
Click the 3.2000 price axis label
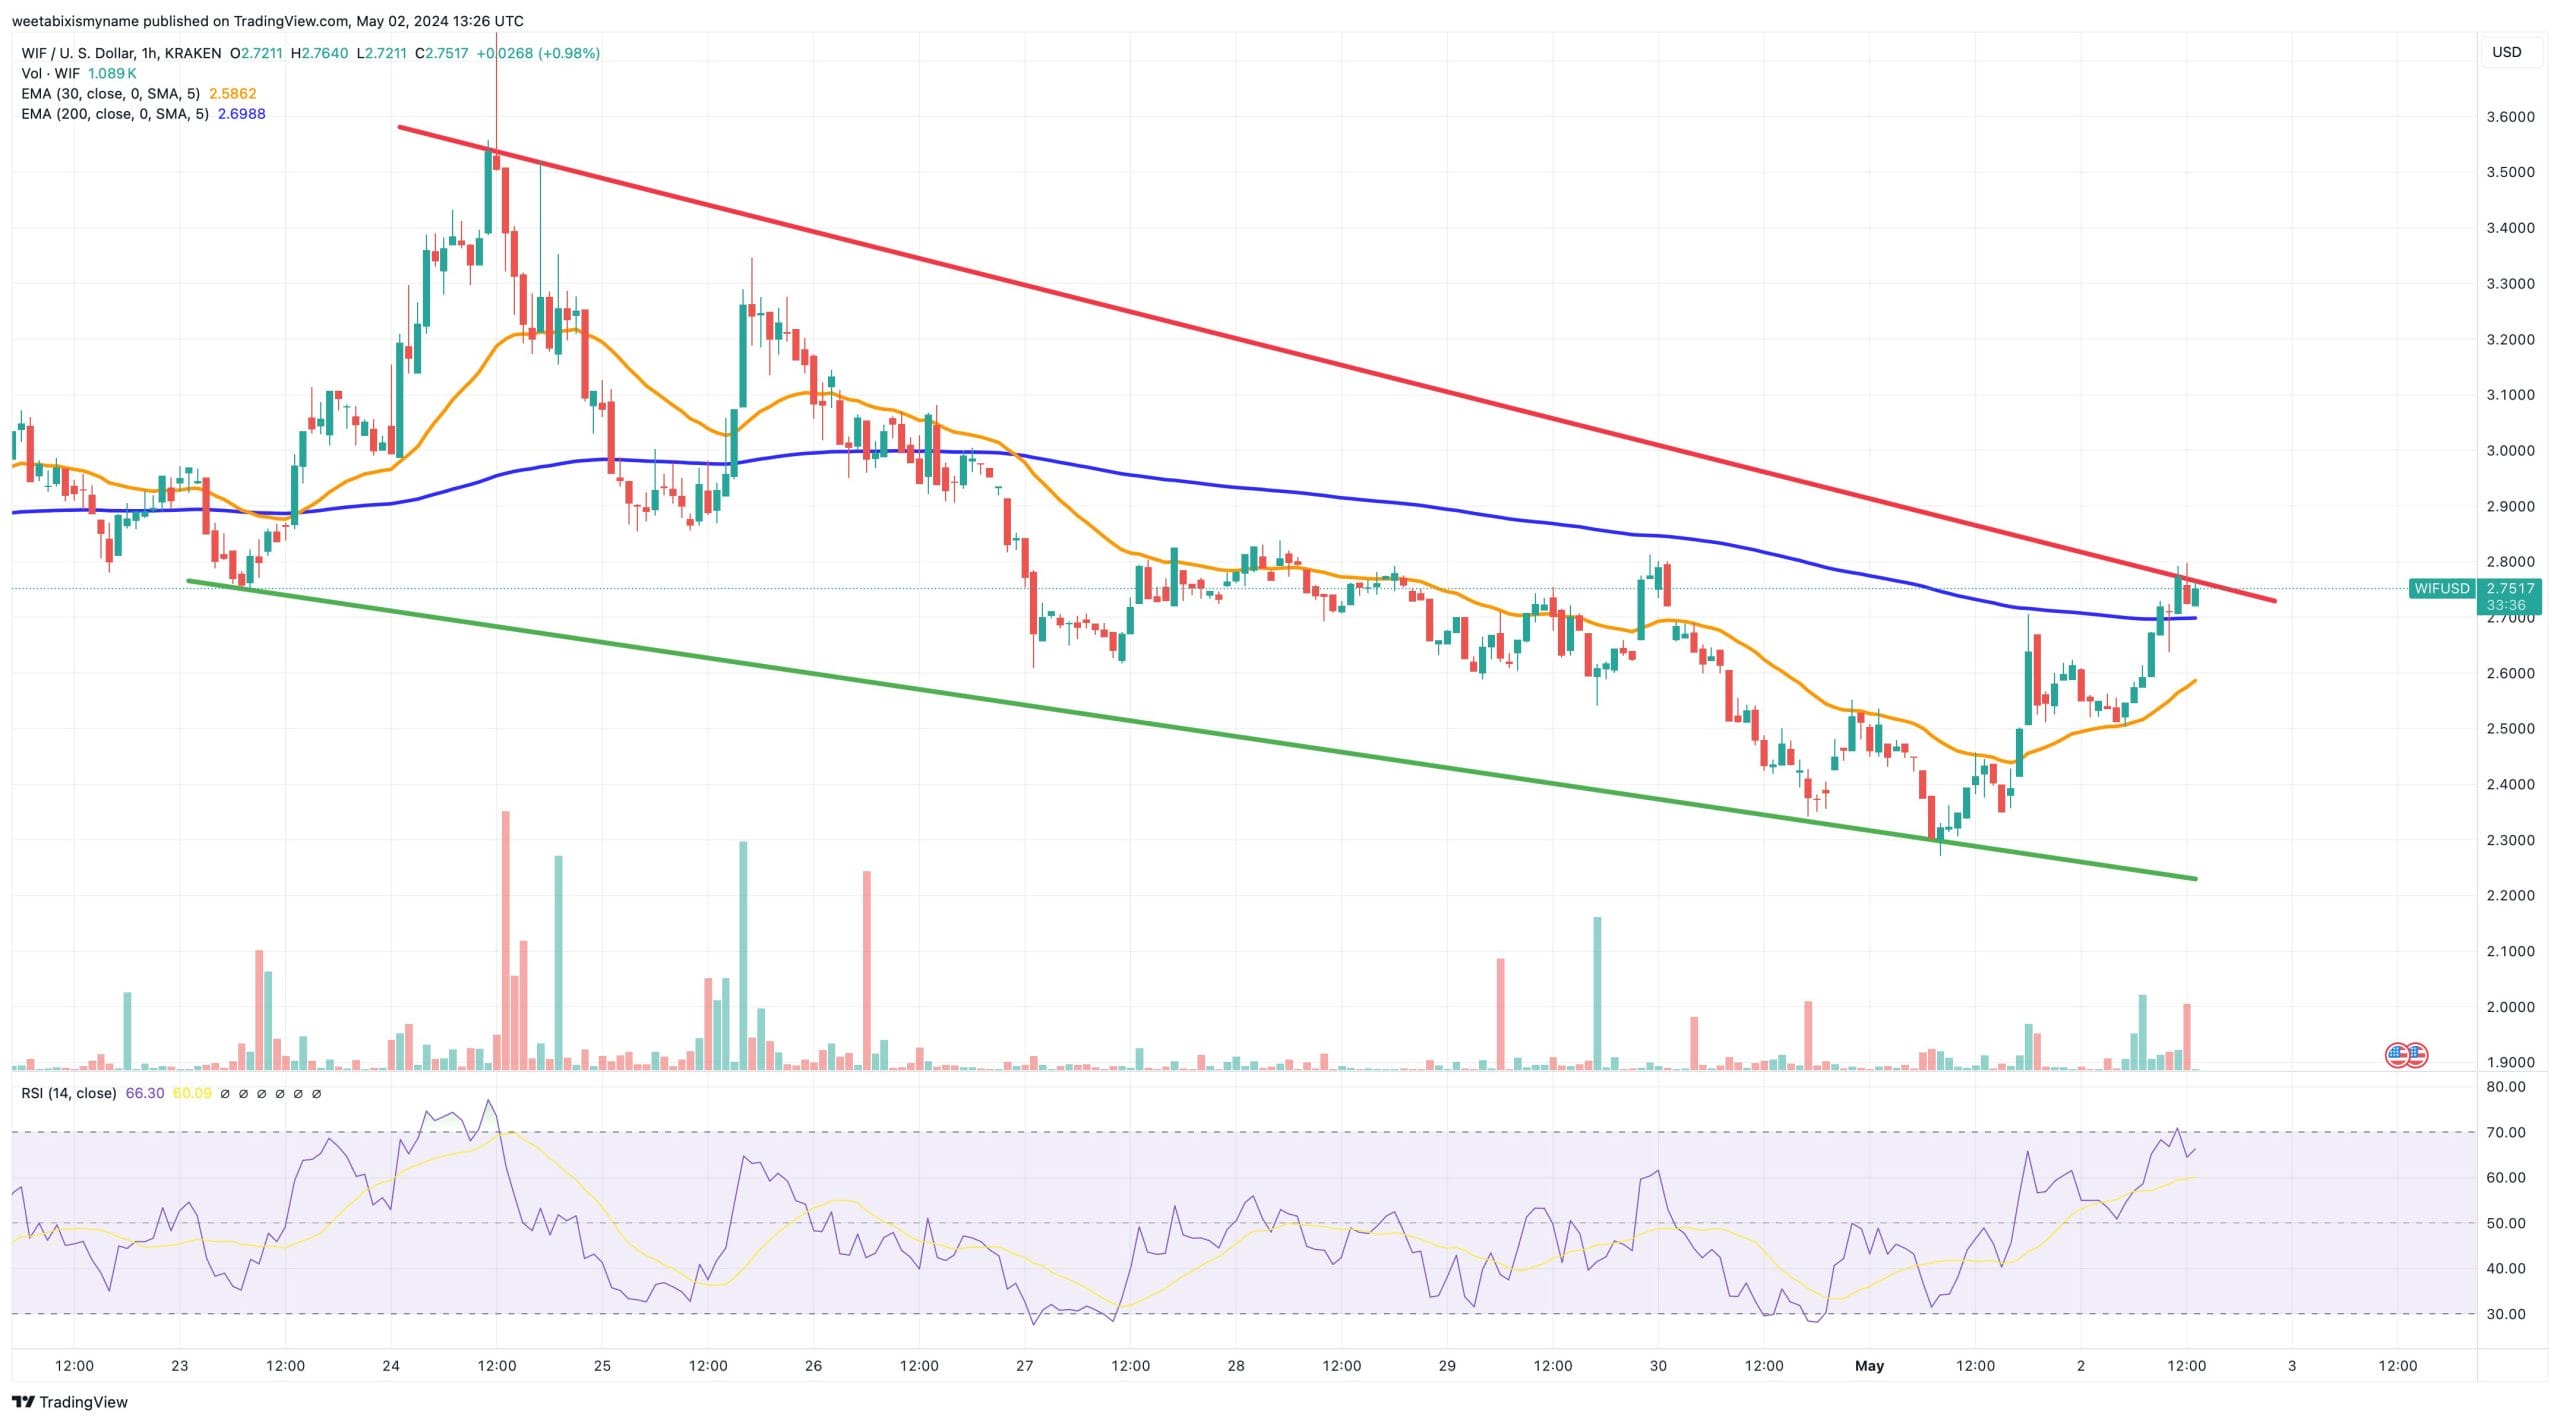(x=2510, y=339)
